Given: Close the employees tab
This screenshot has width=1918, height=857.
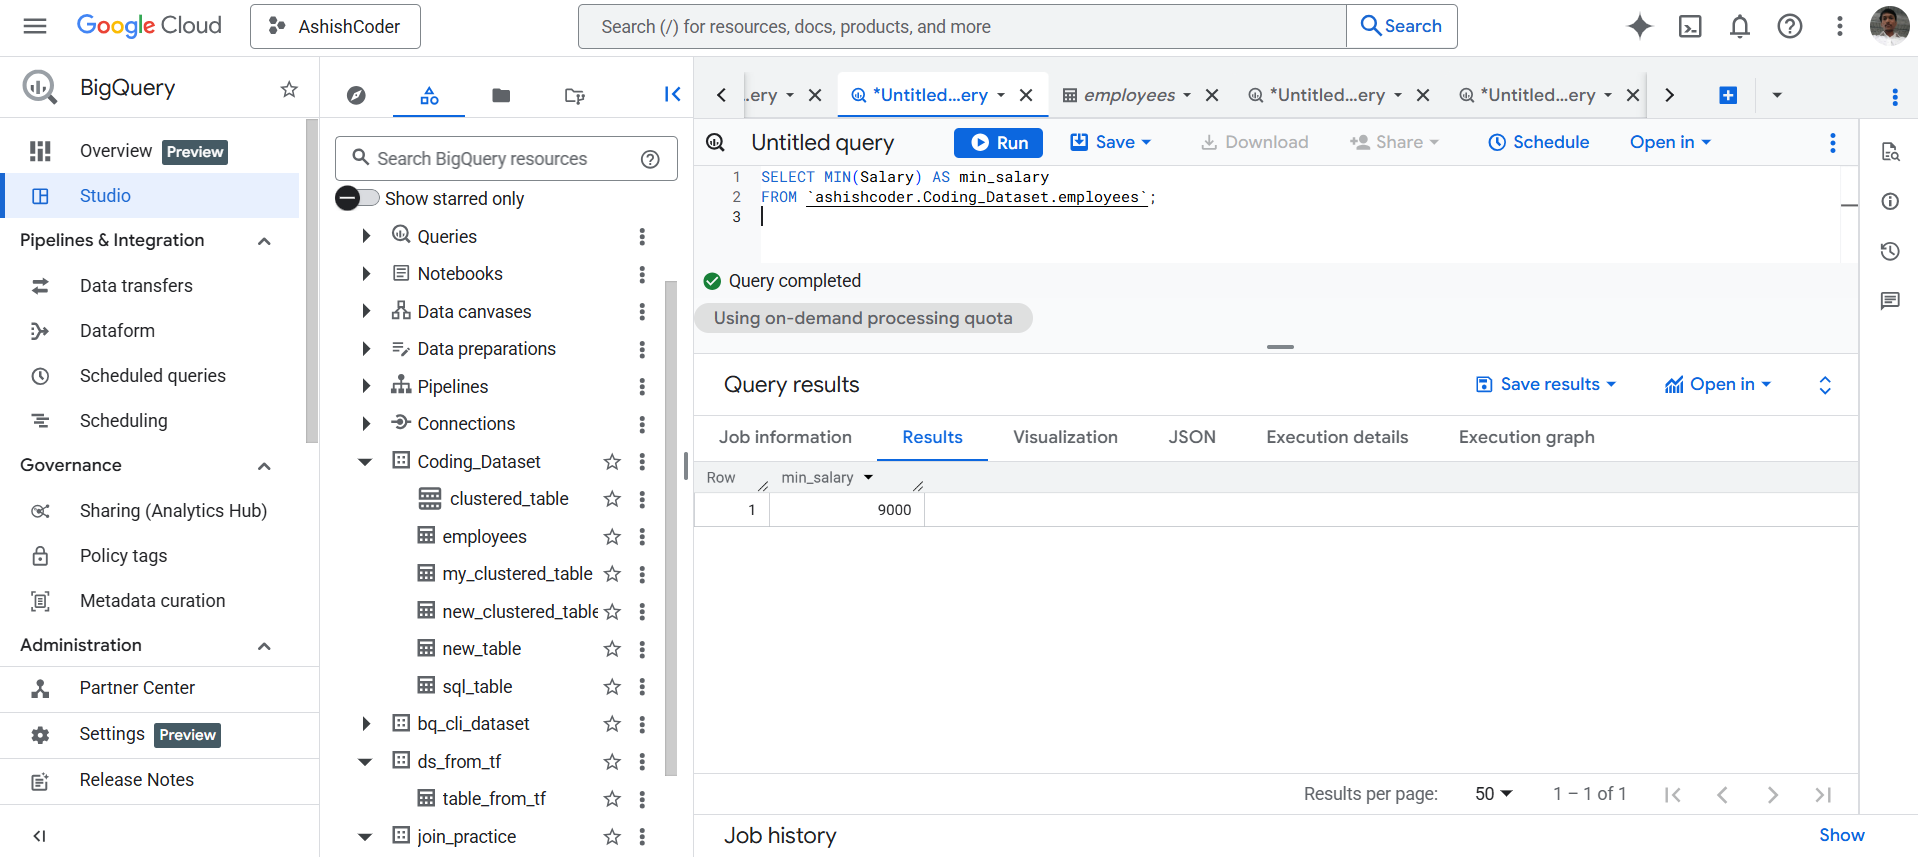Looking at the screenshot, I should coord(1212,95).
